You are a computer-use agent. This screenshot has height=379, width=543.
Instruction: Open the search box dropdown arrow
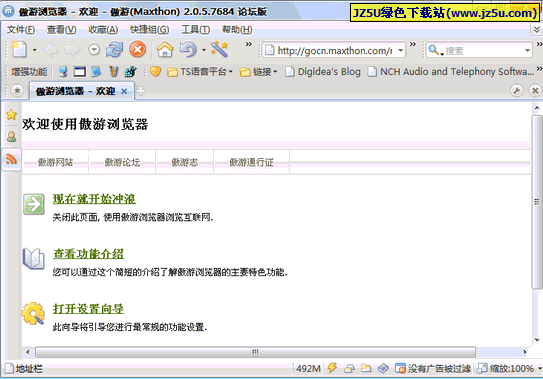click(527, 51)
